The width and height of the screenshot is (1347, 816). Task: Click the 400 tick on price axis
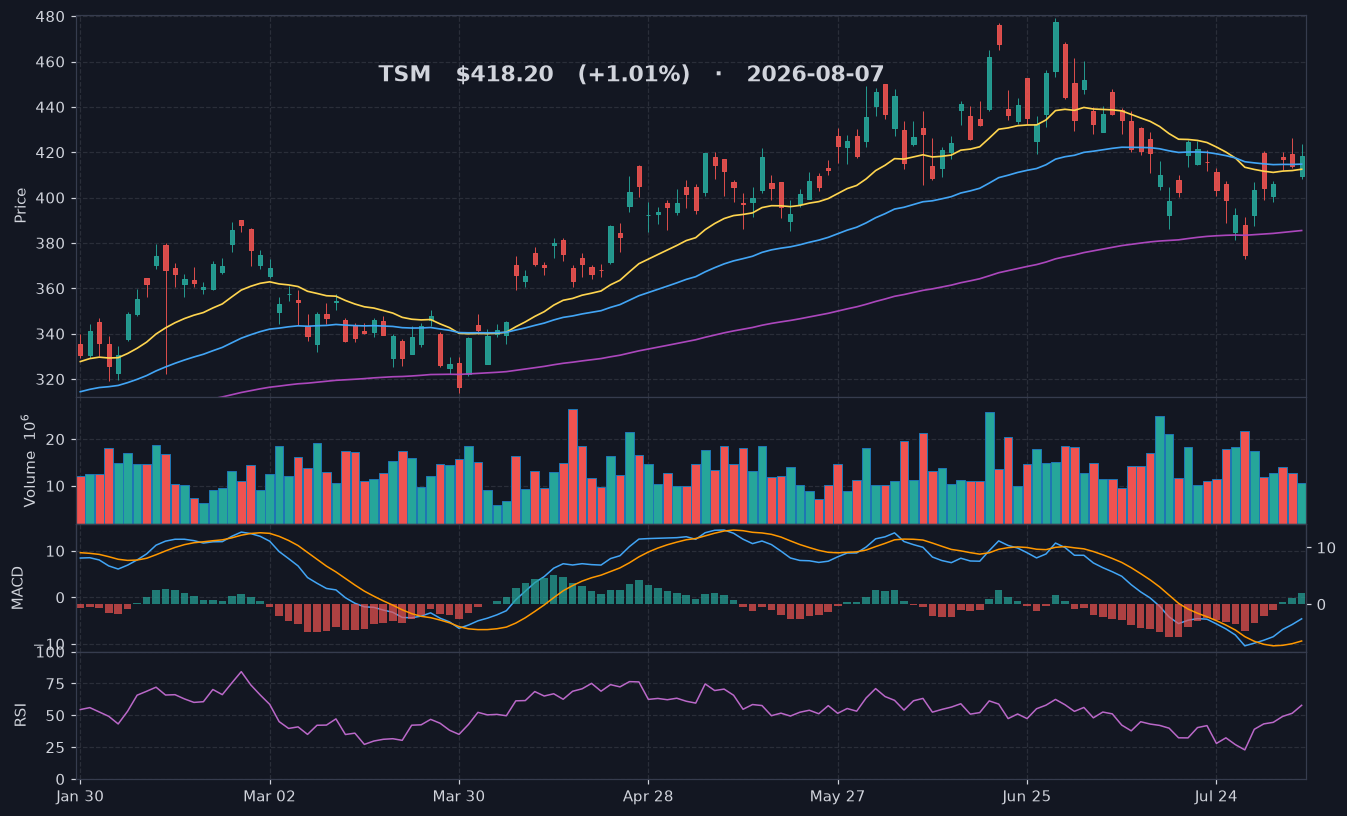(49, 198)
